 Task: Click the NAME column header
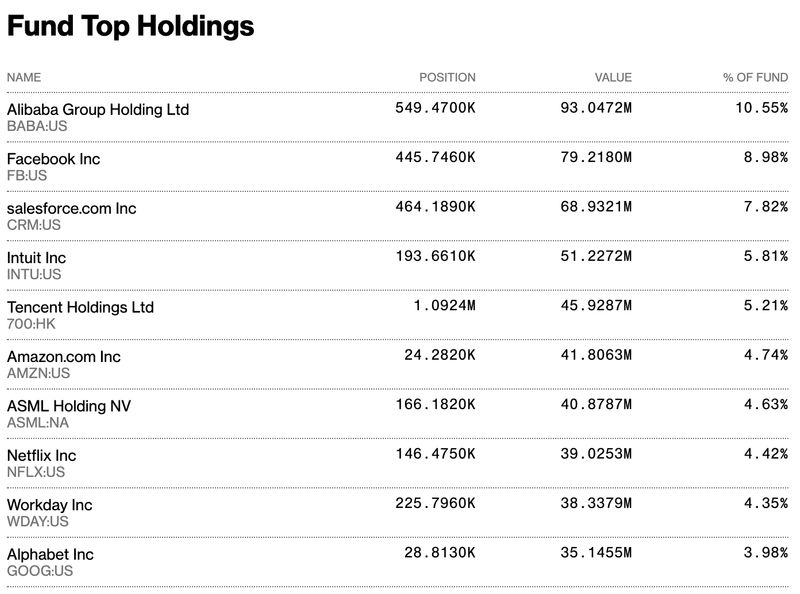tap(24, 77)
